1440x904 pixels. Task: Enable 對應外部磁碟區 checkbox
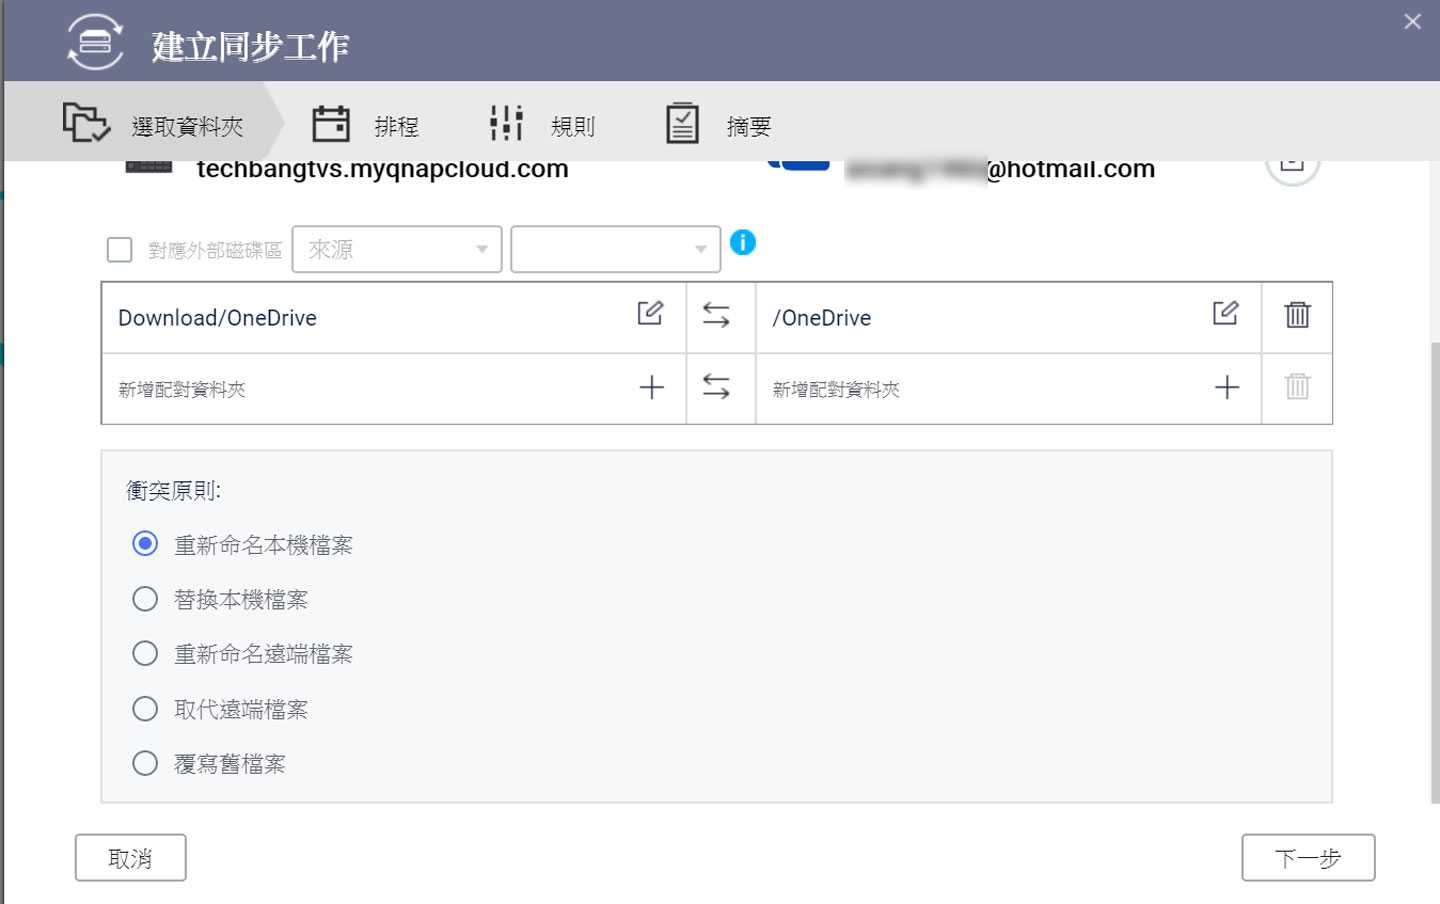(119, 249)
